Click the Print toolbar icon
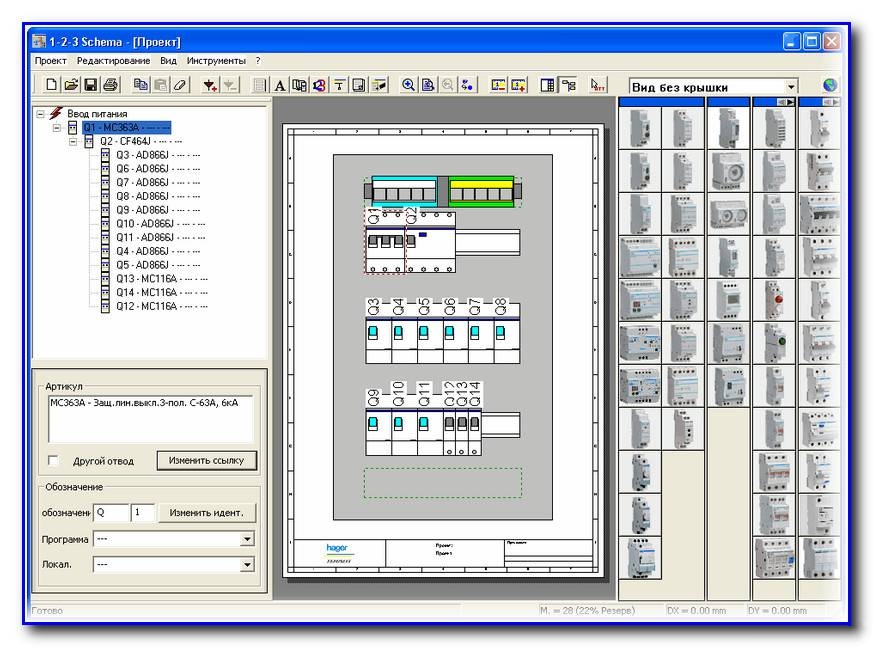The height and width of the screenshot is (647, 873). tap(110, 86)
